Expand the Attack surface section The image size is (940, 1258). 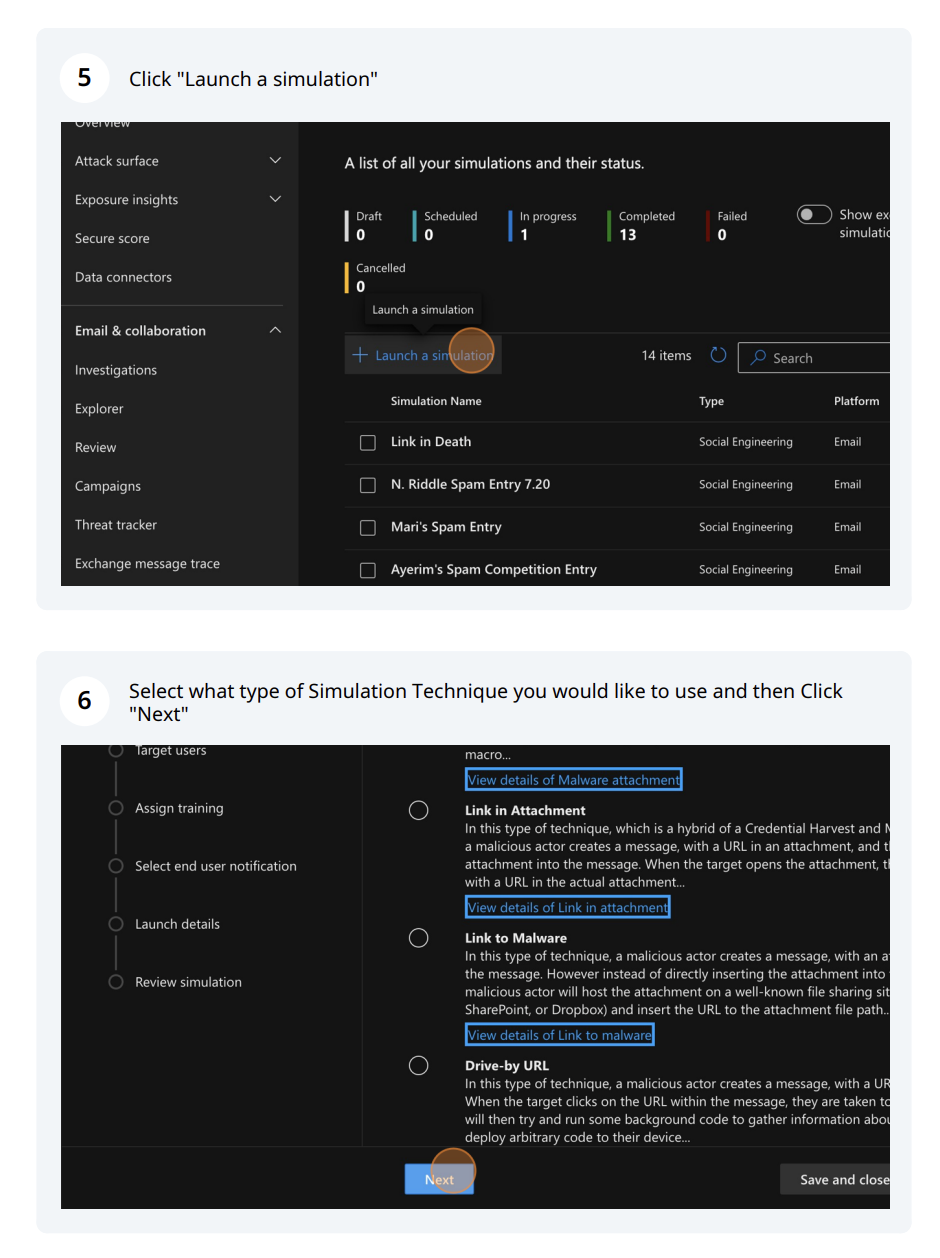(276, 161)
